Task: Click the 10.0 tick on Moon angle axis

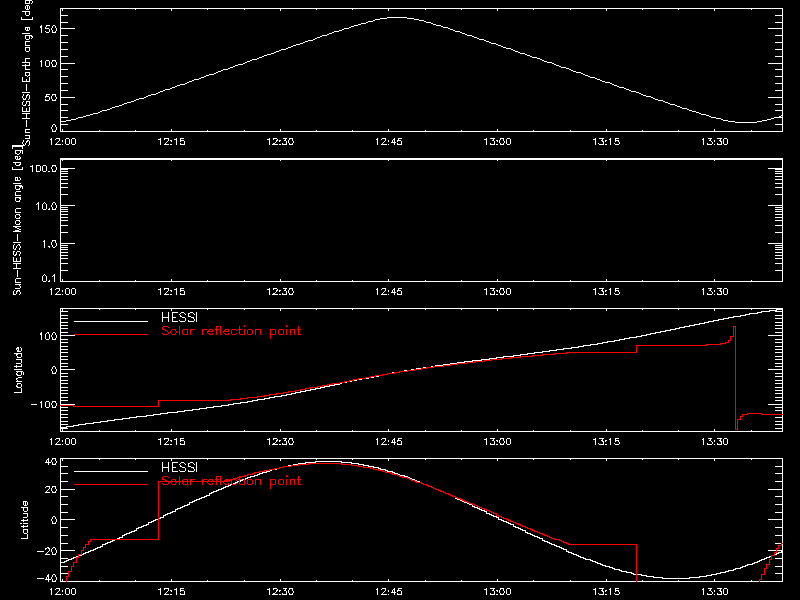Action: (x=46, y=207)
